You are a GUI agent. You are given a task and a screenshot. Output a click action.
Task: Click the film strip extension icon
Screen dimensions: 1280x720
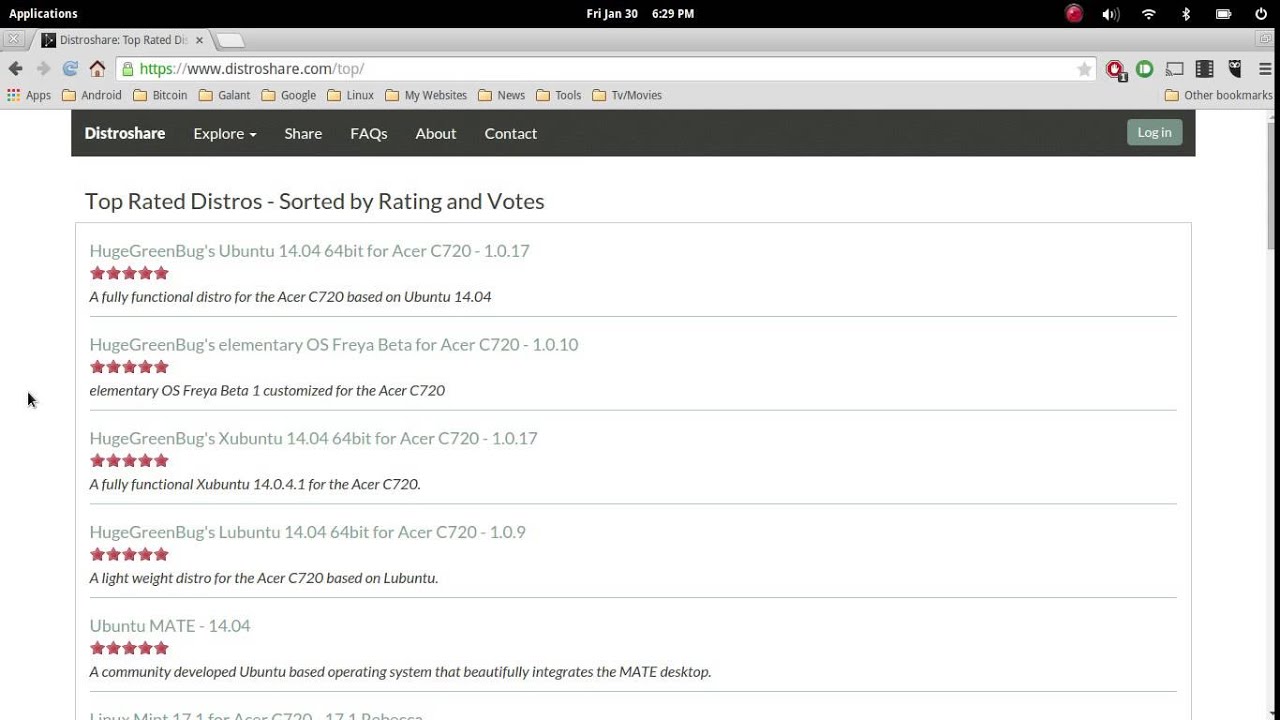[1205, 69]
